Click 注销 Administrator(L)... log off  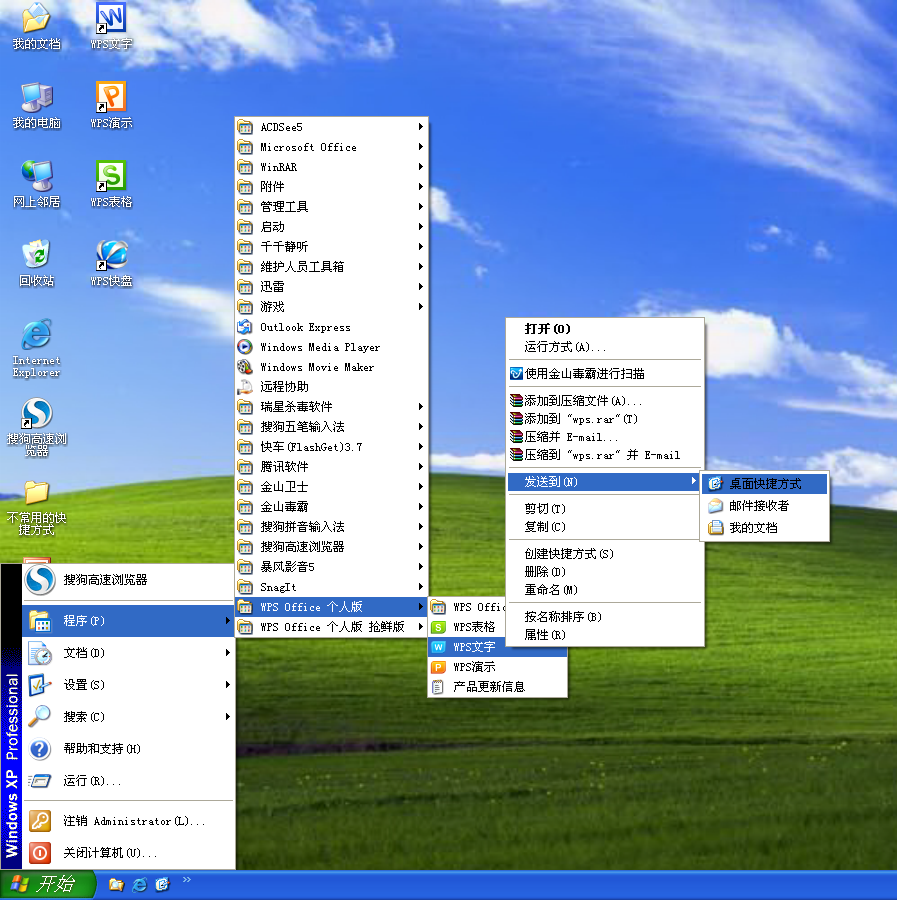[128, 821]
